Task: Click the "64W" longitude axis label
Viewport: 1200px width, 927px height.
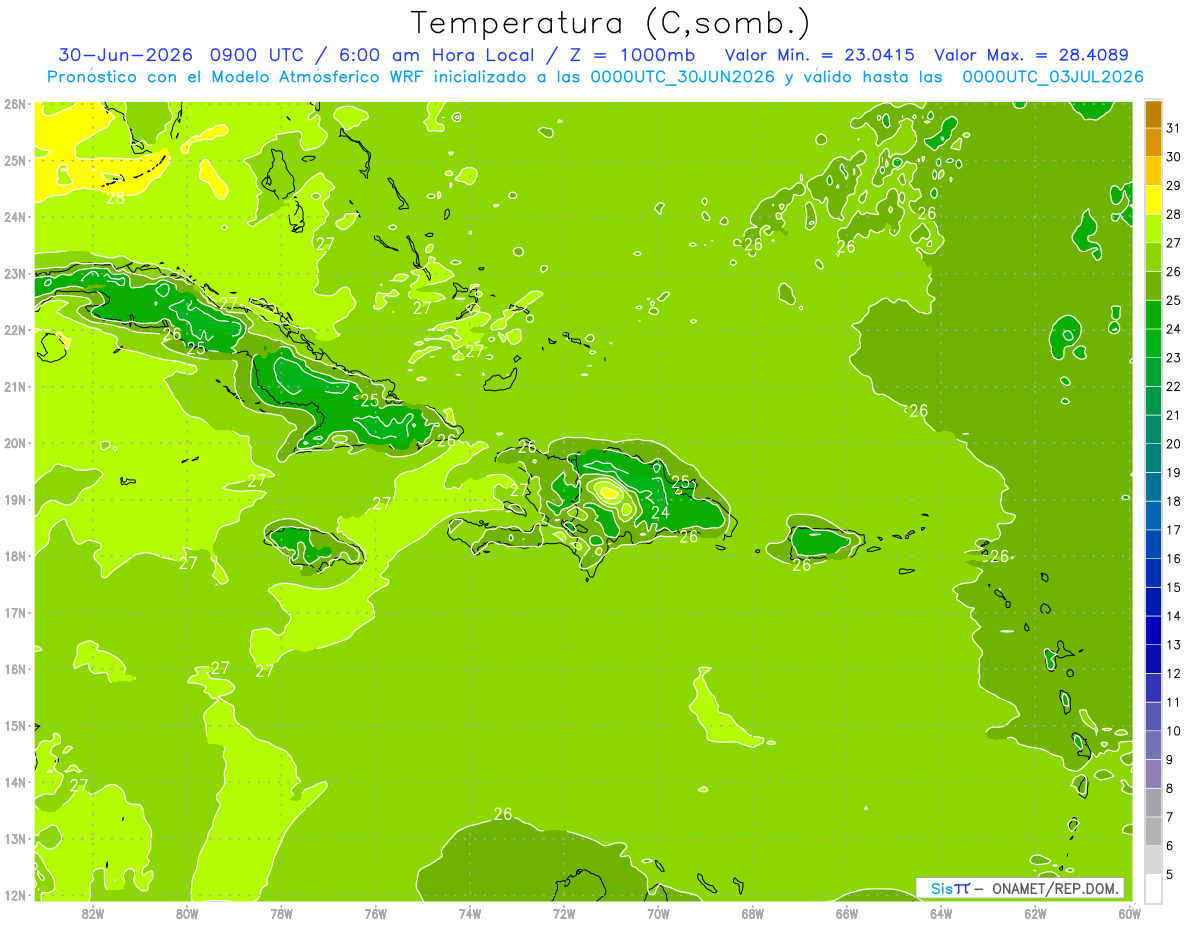Action: (941, 913)
